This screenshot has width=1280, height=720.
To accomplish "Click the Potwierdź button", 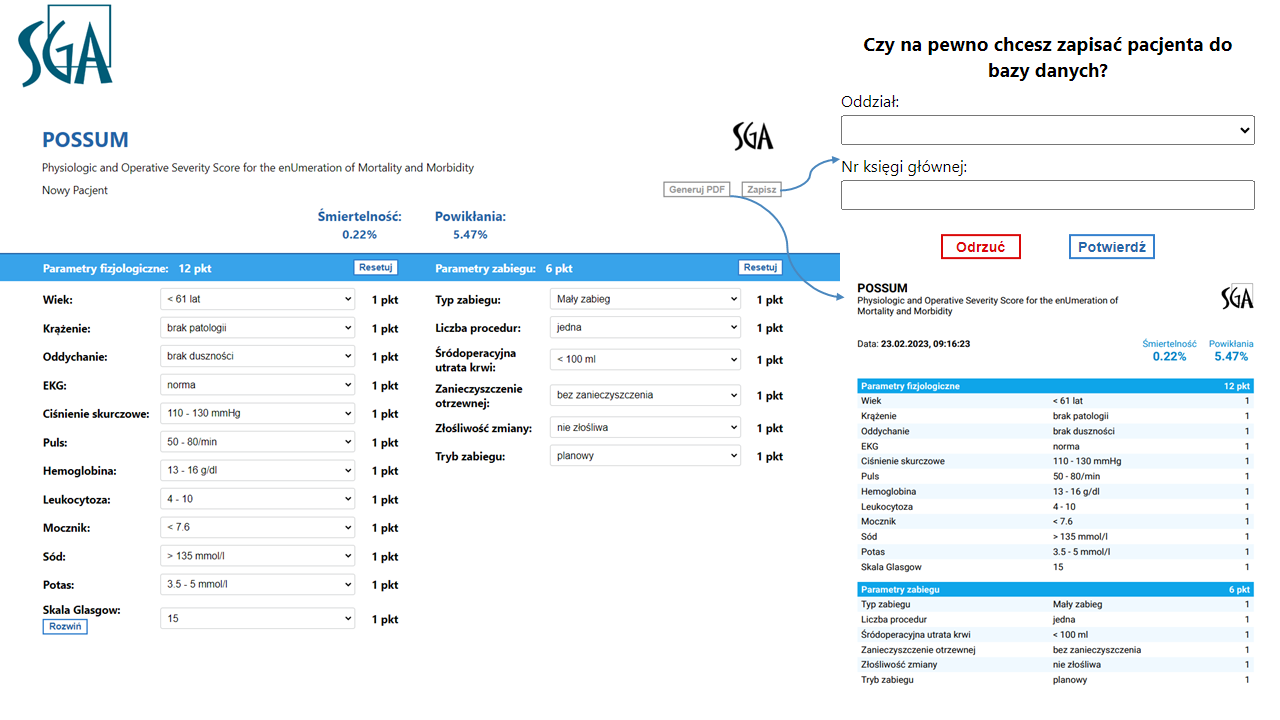I will [1112, 247].
